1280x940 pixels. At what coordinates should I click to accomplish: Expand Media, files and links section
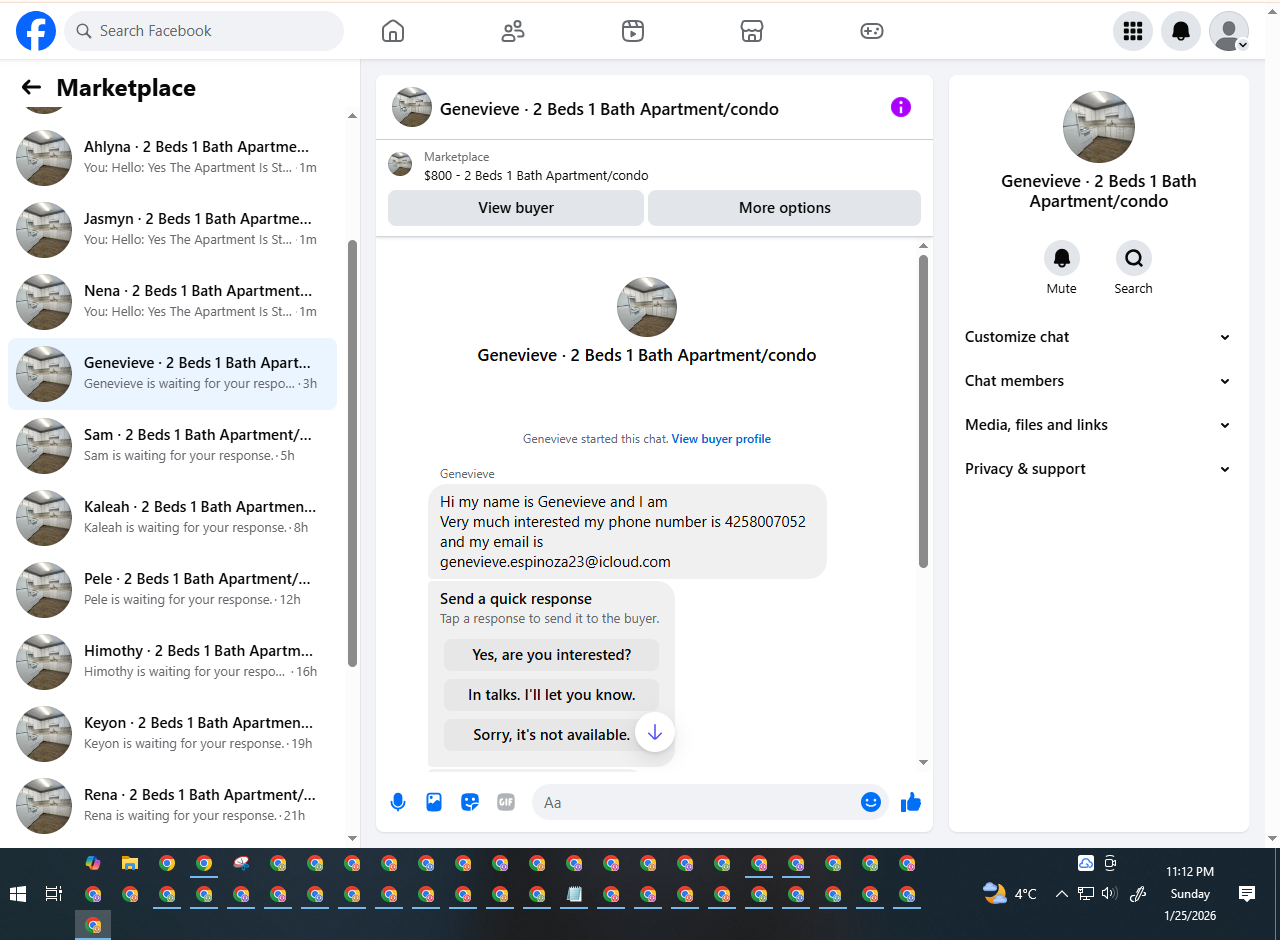tap(1098, 425)
